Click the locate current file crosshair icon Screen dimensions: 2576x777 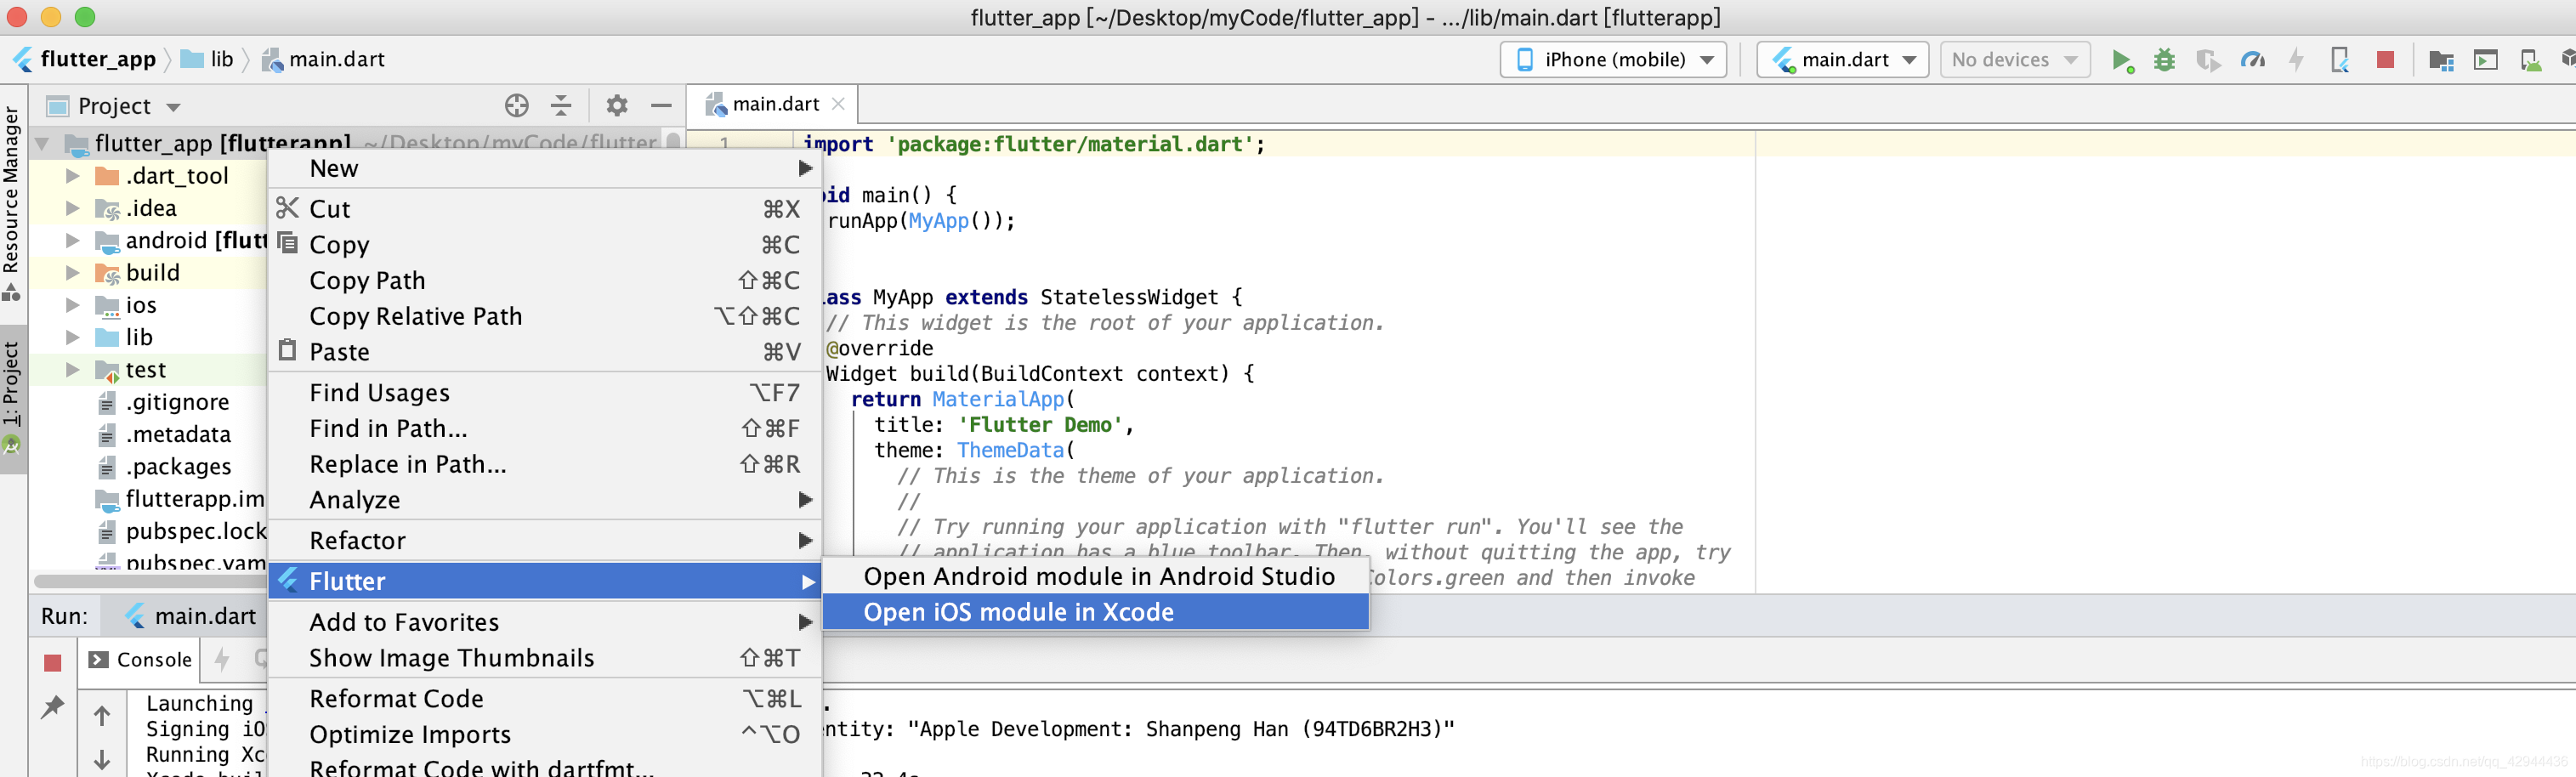tap(516, 105)
